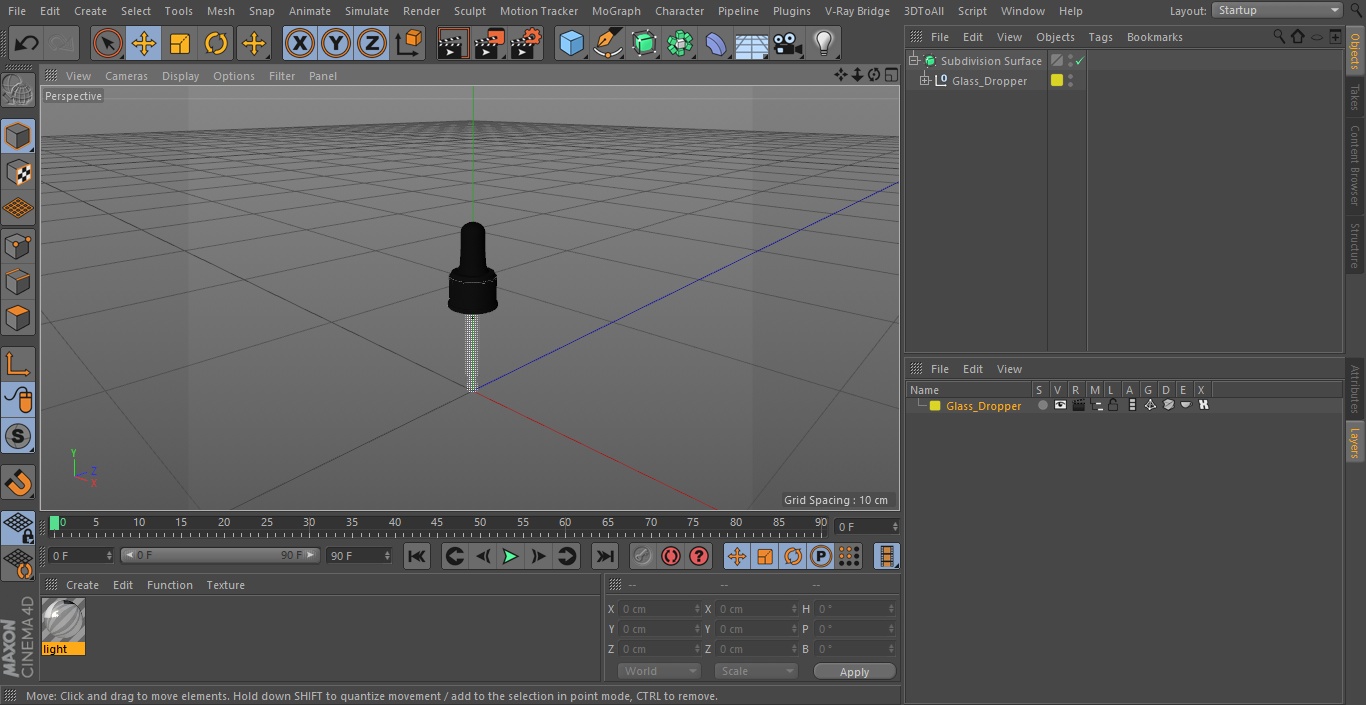Click frame 45 on the timeline ruler
The width and height of the screenshot is (1366, 705).
click(x=437, y=522)
